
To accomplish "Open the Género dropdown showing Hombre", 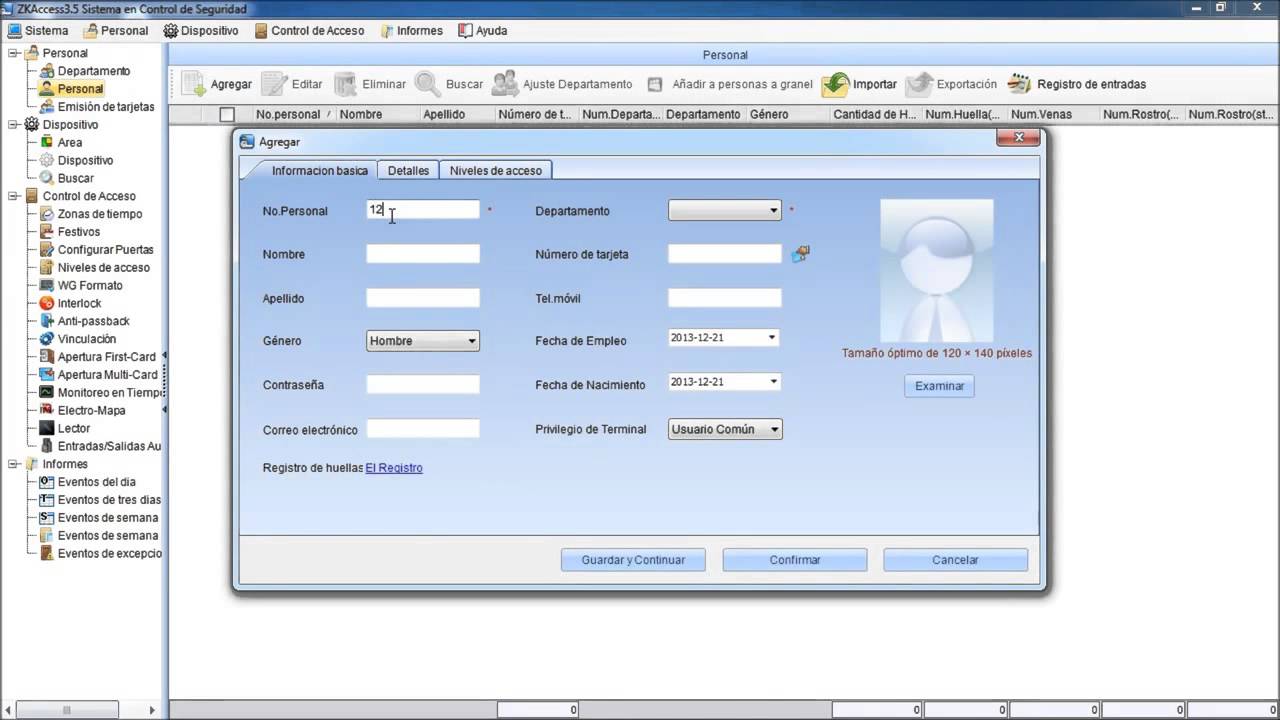I will pyautogui.click(x=422, y=341).
